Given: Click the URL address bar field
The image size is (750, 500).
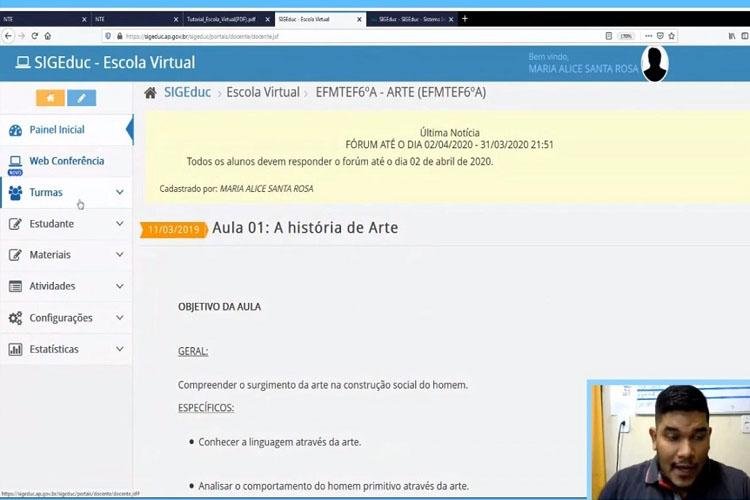Looking at the screenshot, I should 354,36.
